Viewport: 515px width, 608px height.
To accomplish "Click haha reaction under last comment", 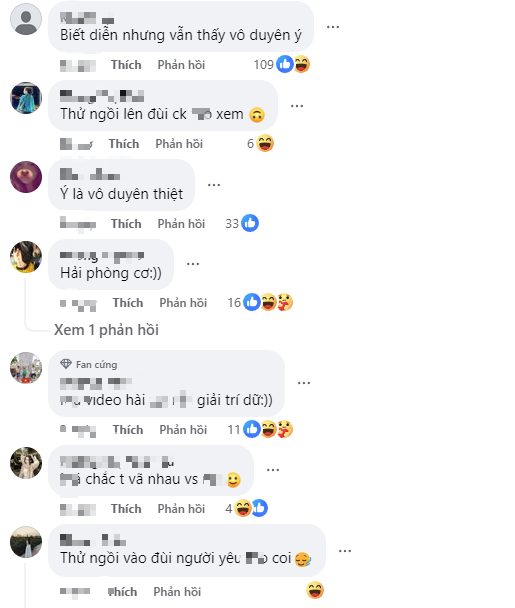I will (315, 591).
